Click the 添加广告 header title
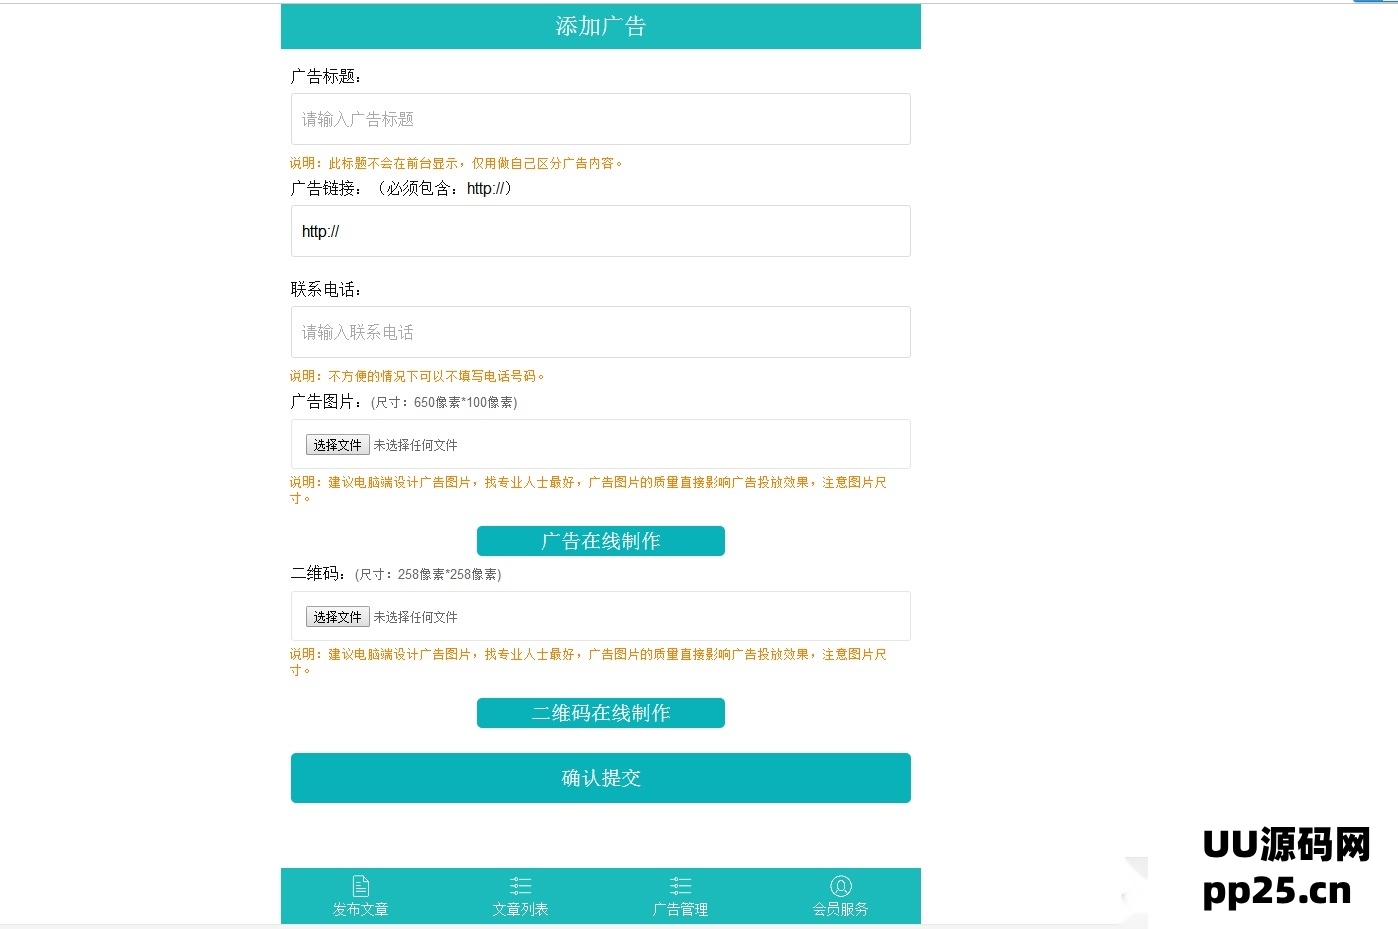The width and height of the screenshot is (1398, 929). (600, 26)
